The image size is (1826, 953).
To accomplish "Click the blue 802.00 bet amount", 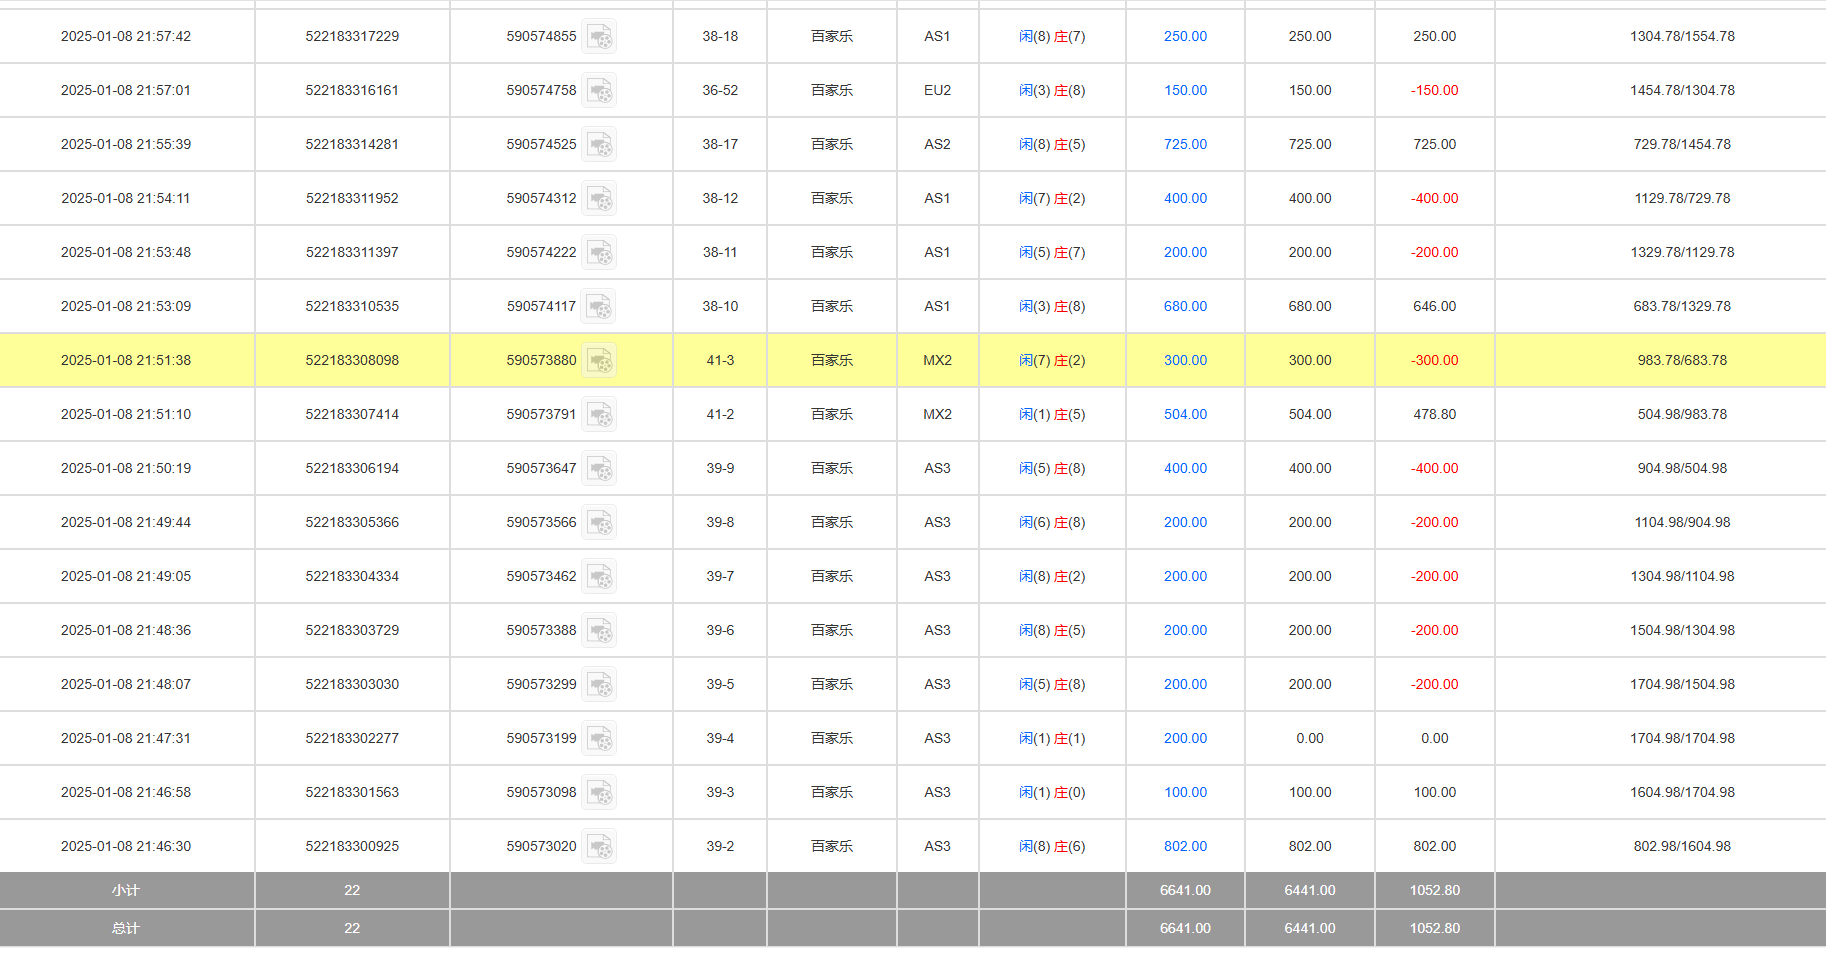I will tap(1185, 846).
